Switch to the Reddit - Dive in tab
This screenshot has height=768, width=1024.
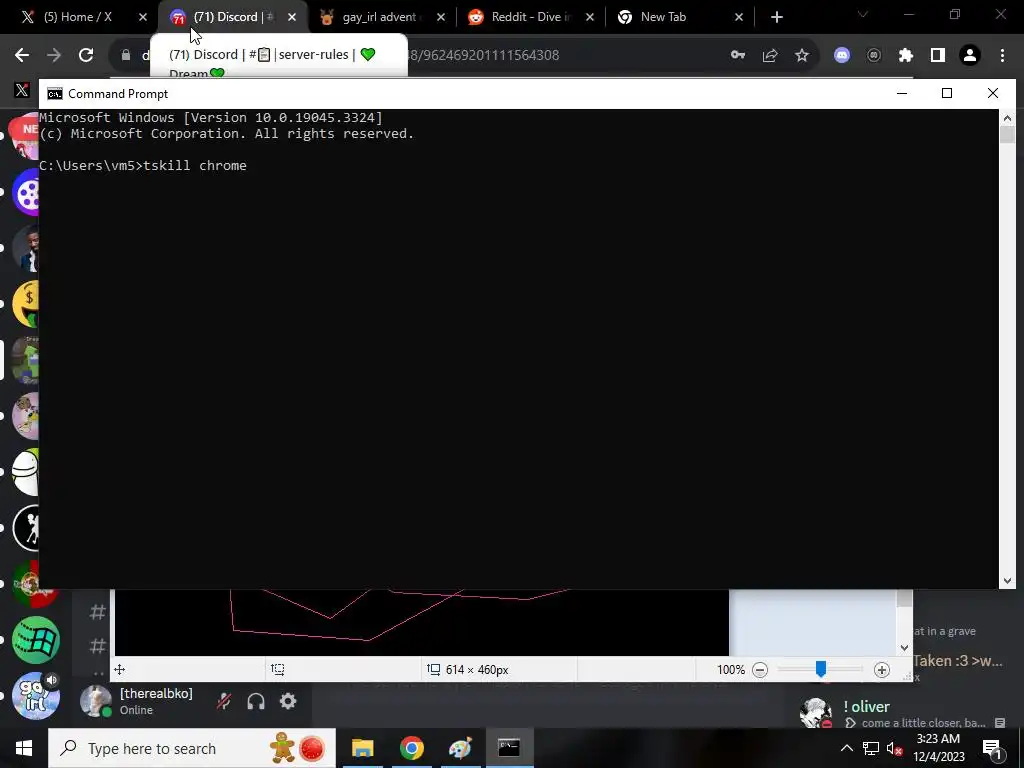tap(530, 17)
